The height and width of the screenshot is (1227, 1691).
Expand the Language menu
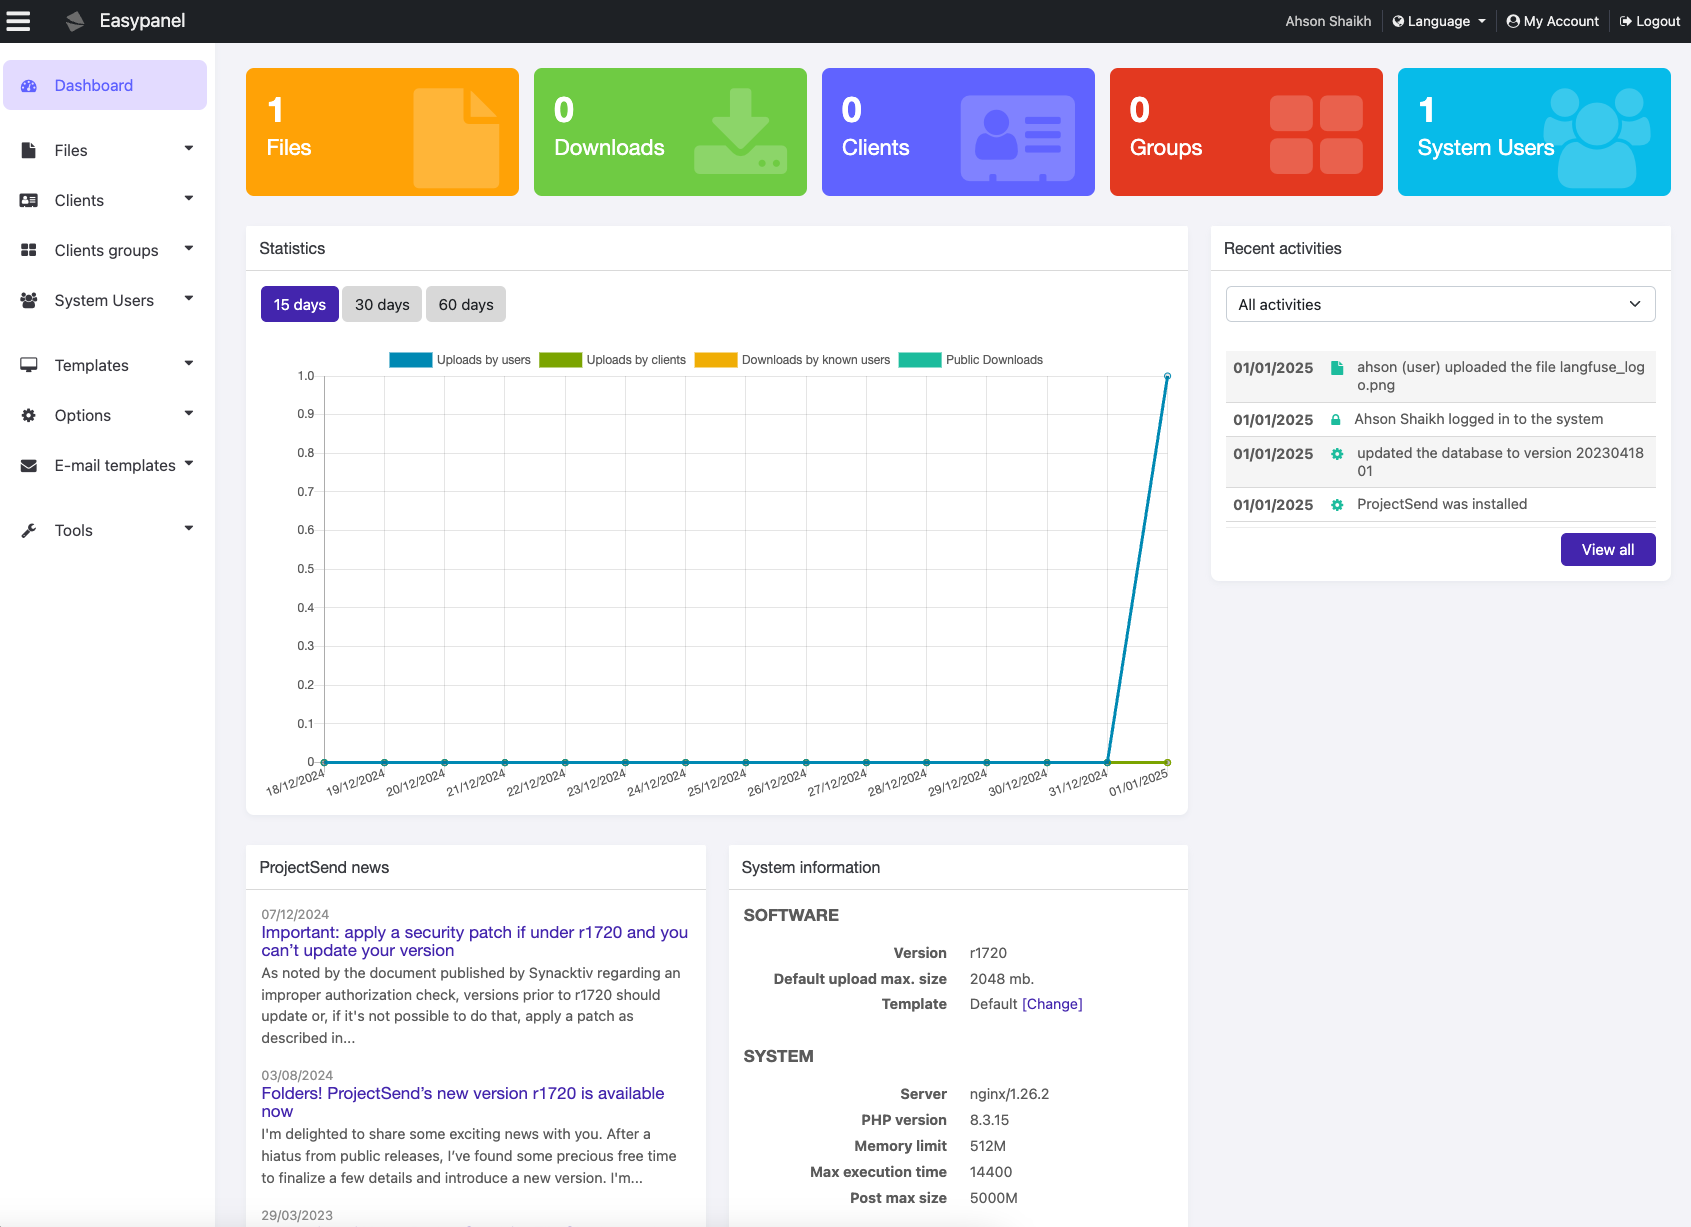pos(1437,20)
